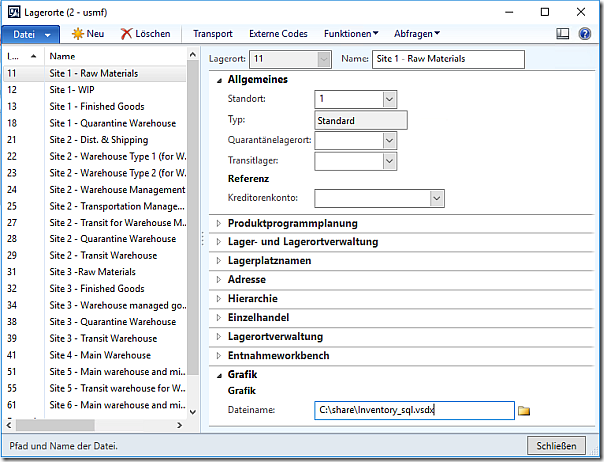Open the Standort dropdown
This screenshot has height=462, width=604.
(x=389, y=99)
